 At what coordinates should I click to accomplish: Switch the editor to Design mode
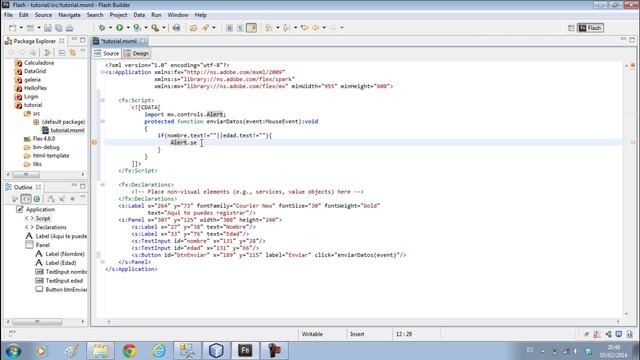click(x=136, y=53)
